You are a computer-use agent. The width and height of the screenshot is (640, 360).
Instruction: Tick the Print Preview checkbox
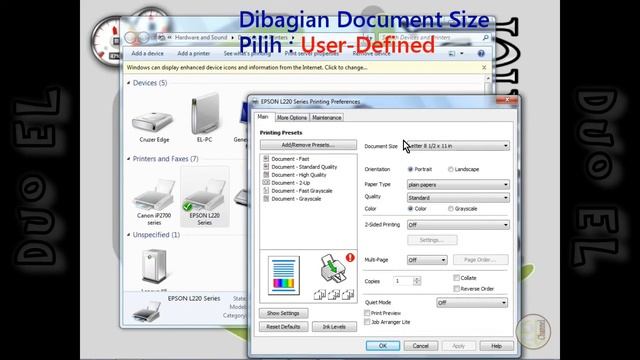point(367,313)
